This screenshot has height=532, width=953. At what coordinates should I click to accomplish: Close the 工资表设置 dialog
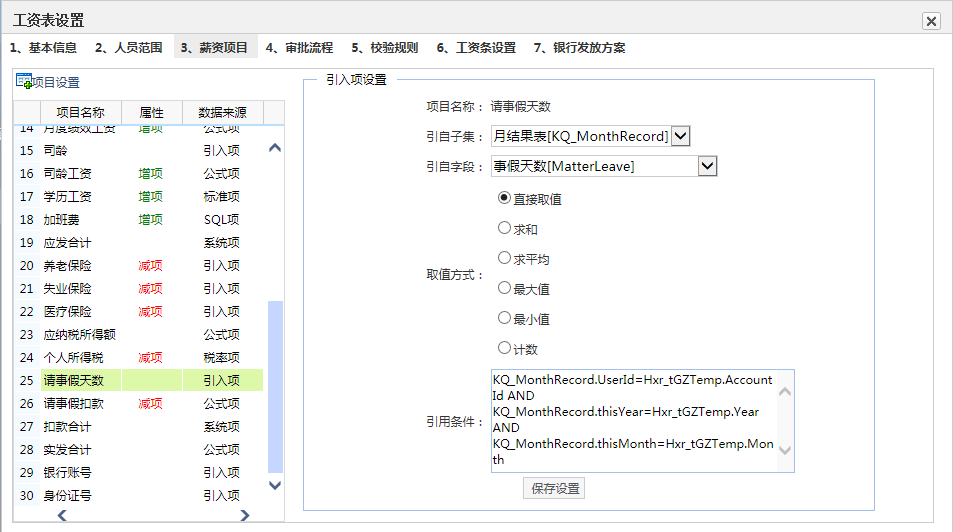(x=931, y=21)
